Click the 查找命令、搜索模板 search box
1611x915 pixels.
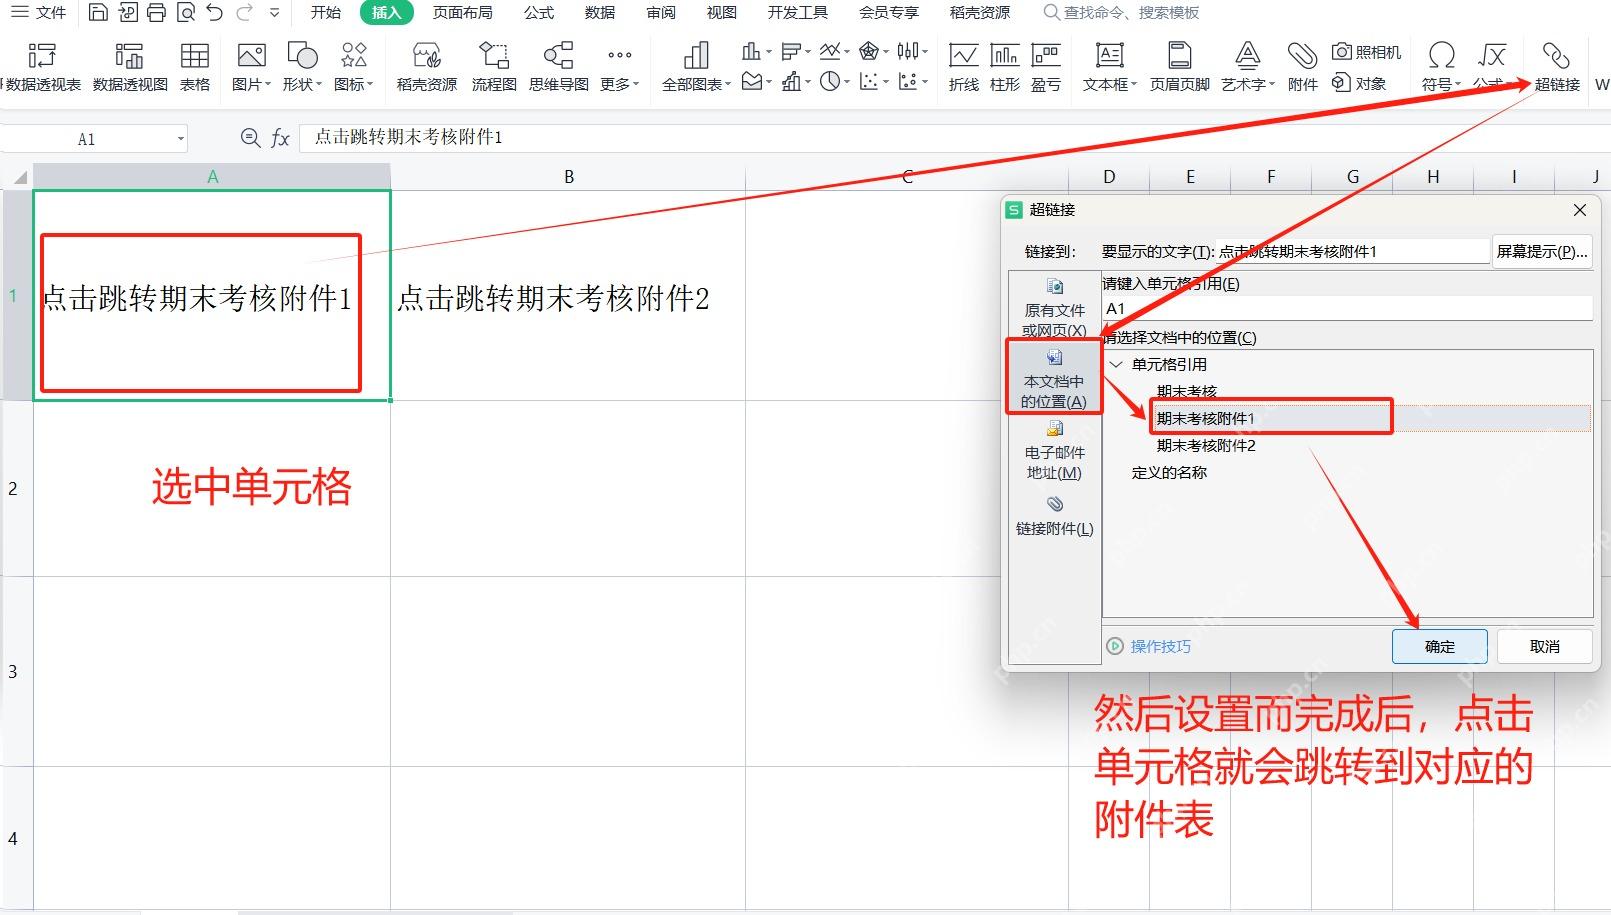(x=1120, y=13)
